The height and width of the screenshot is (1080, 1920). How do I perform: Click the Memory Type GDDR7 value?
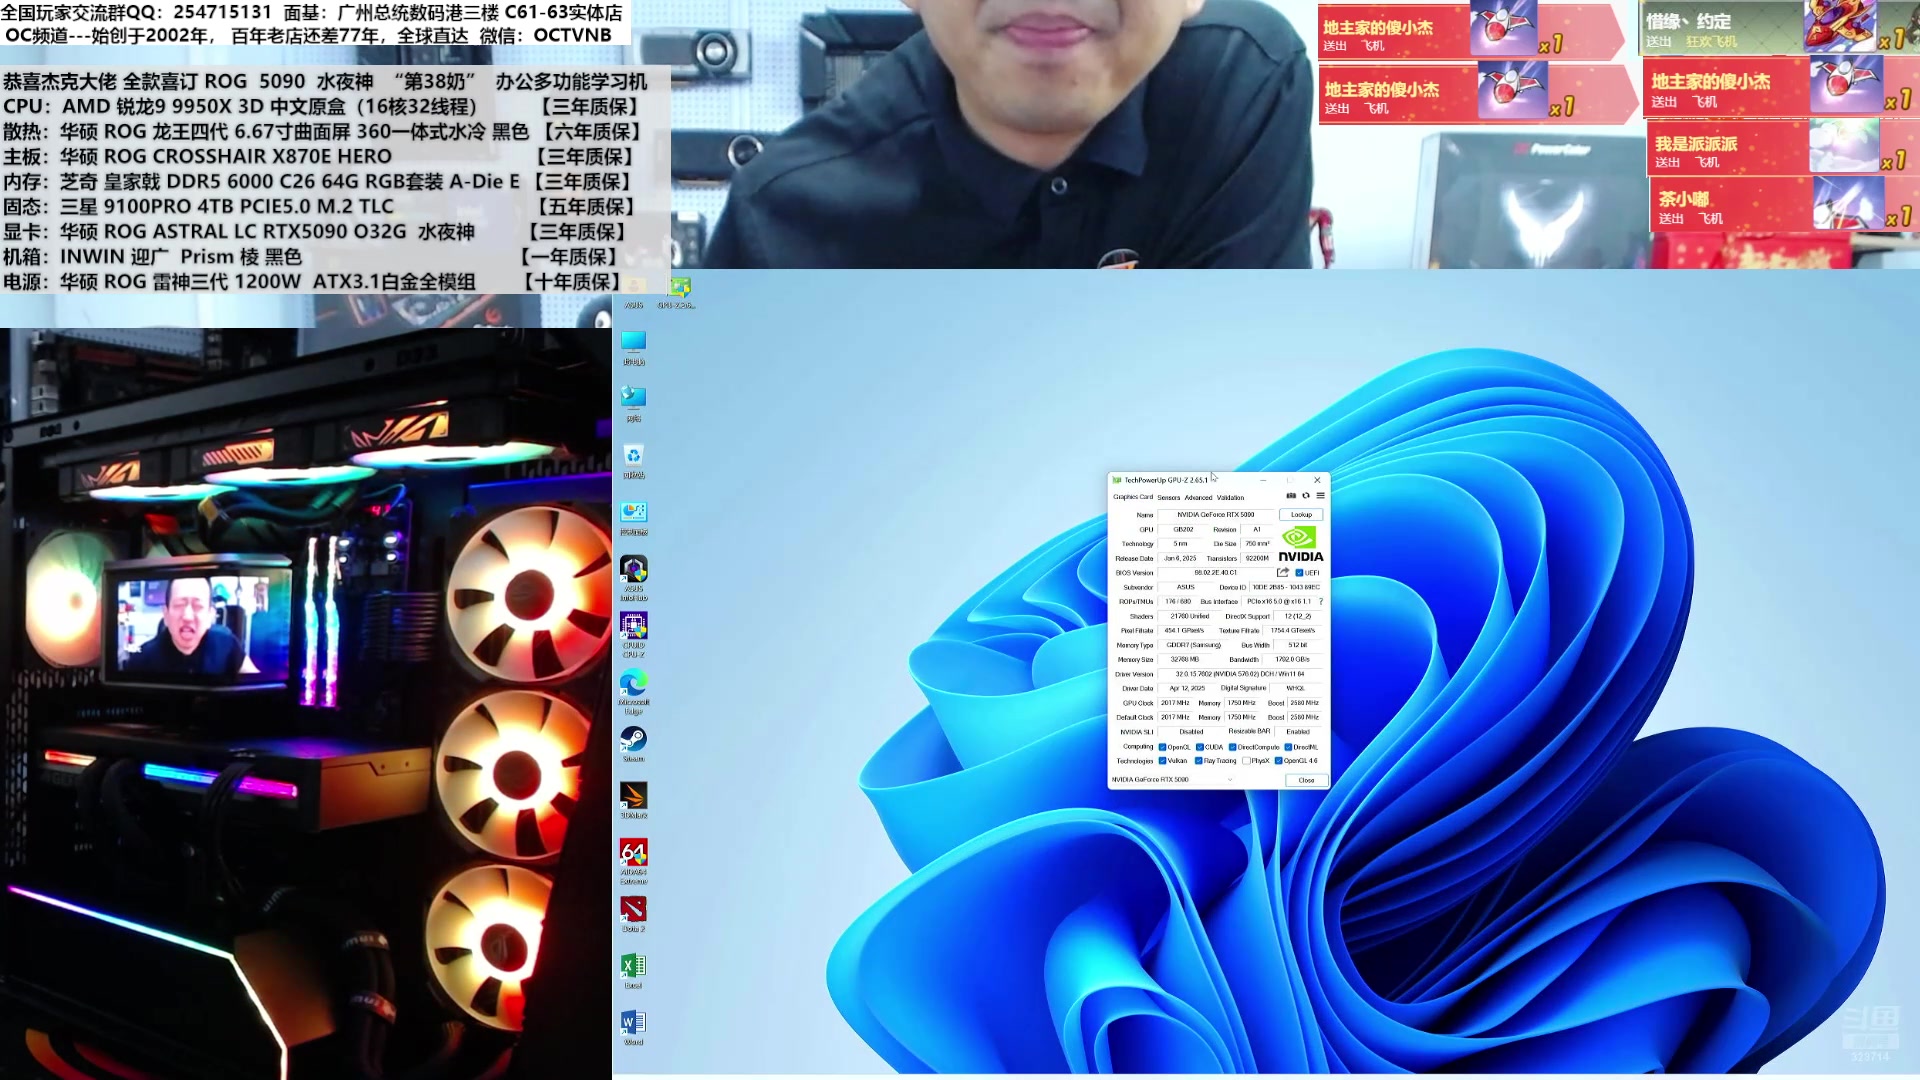(1193, 645)
